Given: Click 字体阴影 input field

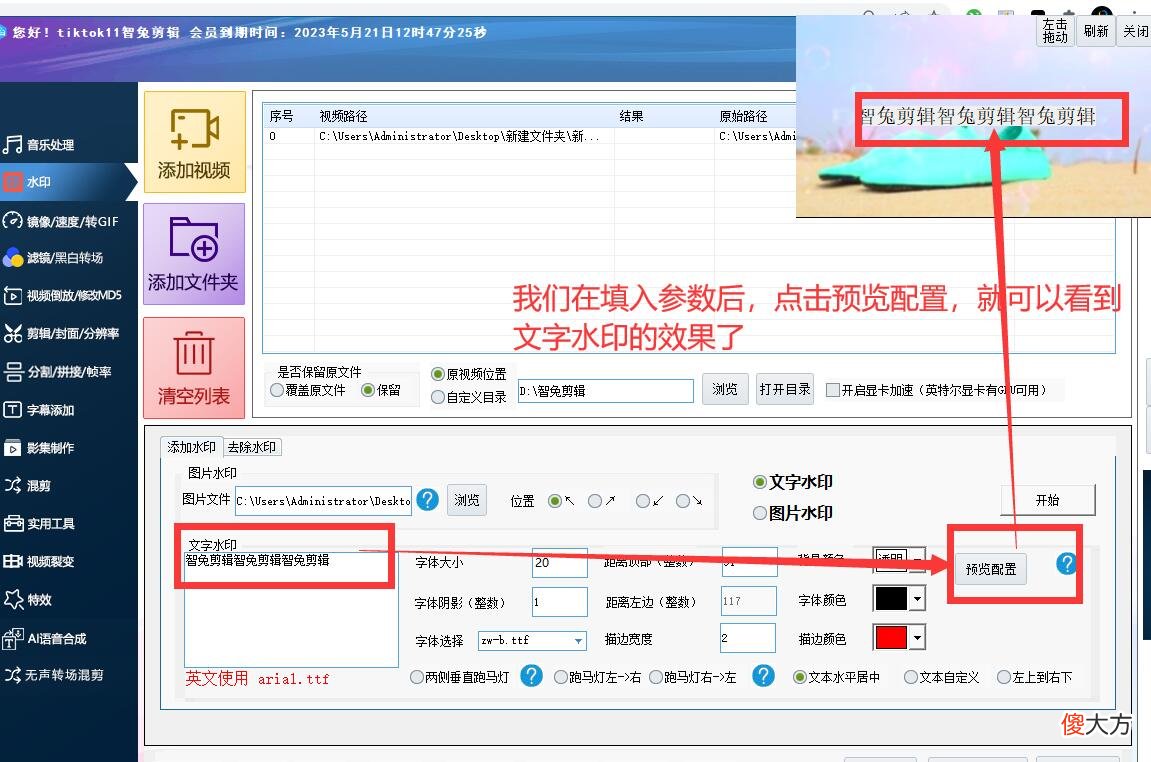Looking at the screenshot, I should coord(560,602).
